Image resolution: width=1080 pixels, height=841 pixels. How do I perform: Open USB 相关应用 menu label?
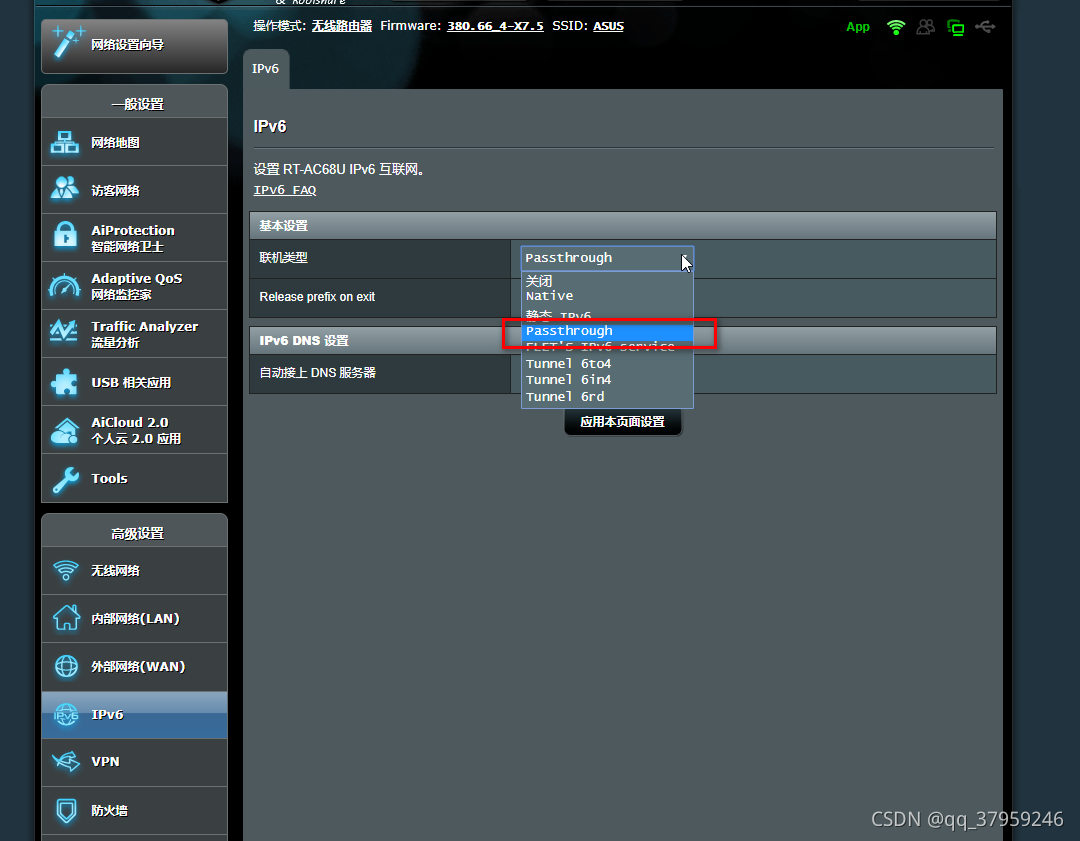[x=131, y=382]
